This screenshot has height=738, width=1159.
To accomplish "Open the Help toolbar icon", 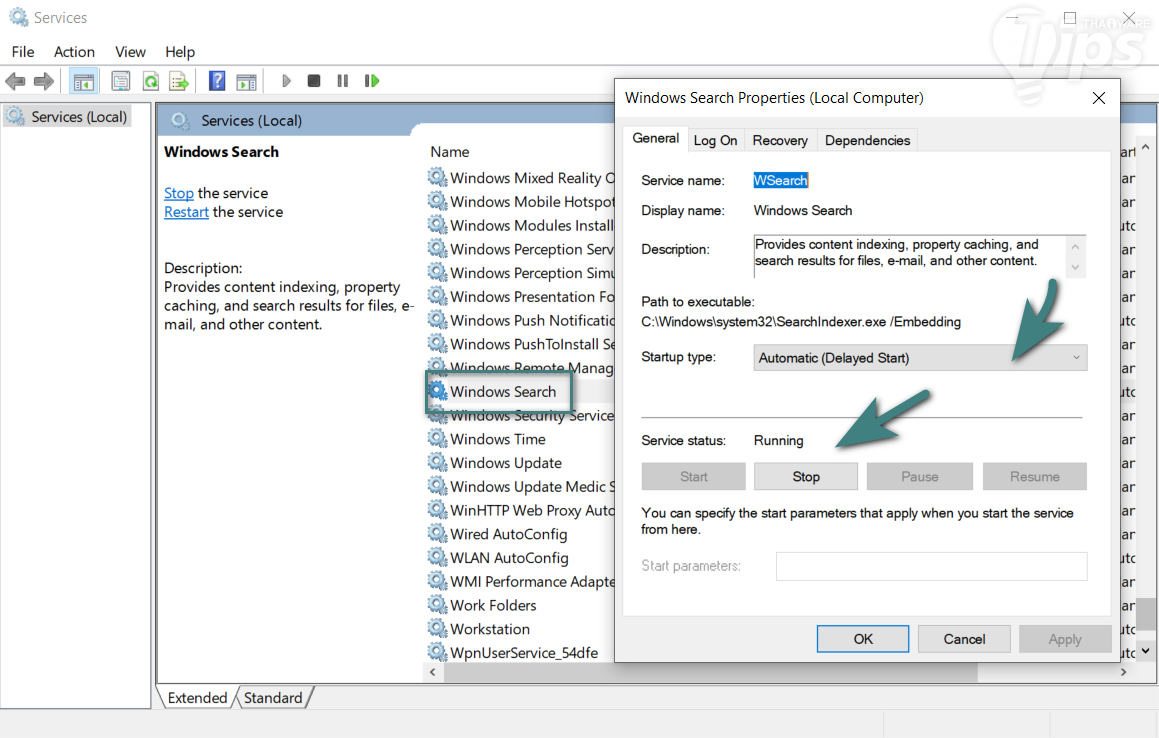I will [217, 81].
